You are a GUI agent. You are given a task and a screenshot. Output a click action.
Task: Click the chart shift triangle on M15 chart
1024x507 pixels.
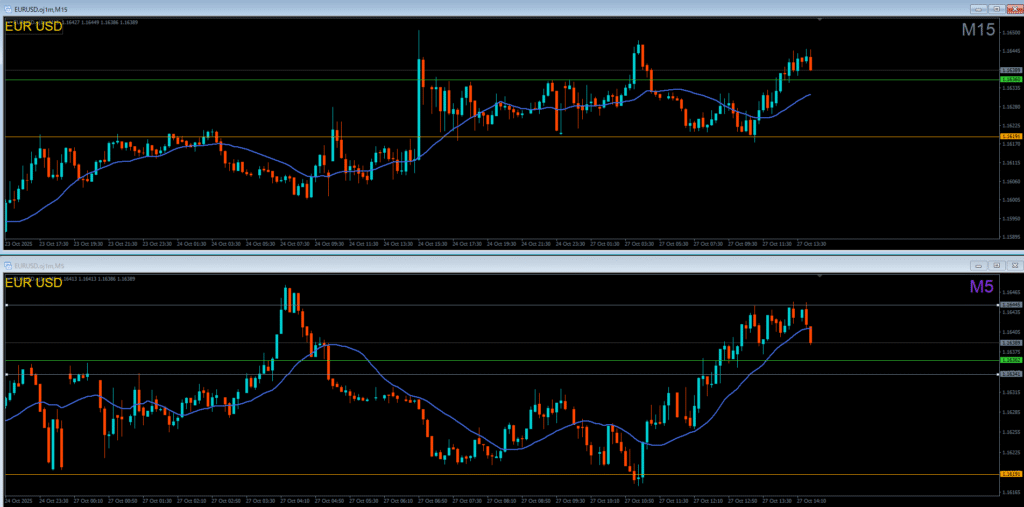pyautogui.click(x=820, y=20)
